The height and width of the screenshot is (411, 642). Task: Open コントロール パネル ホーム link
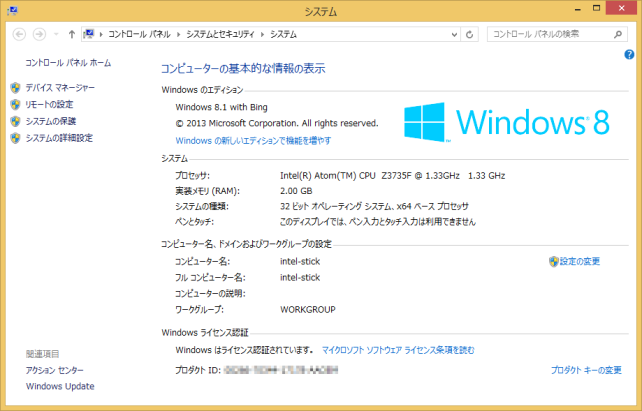point(68,63)
